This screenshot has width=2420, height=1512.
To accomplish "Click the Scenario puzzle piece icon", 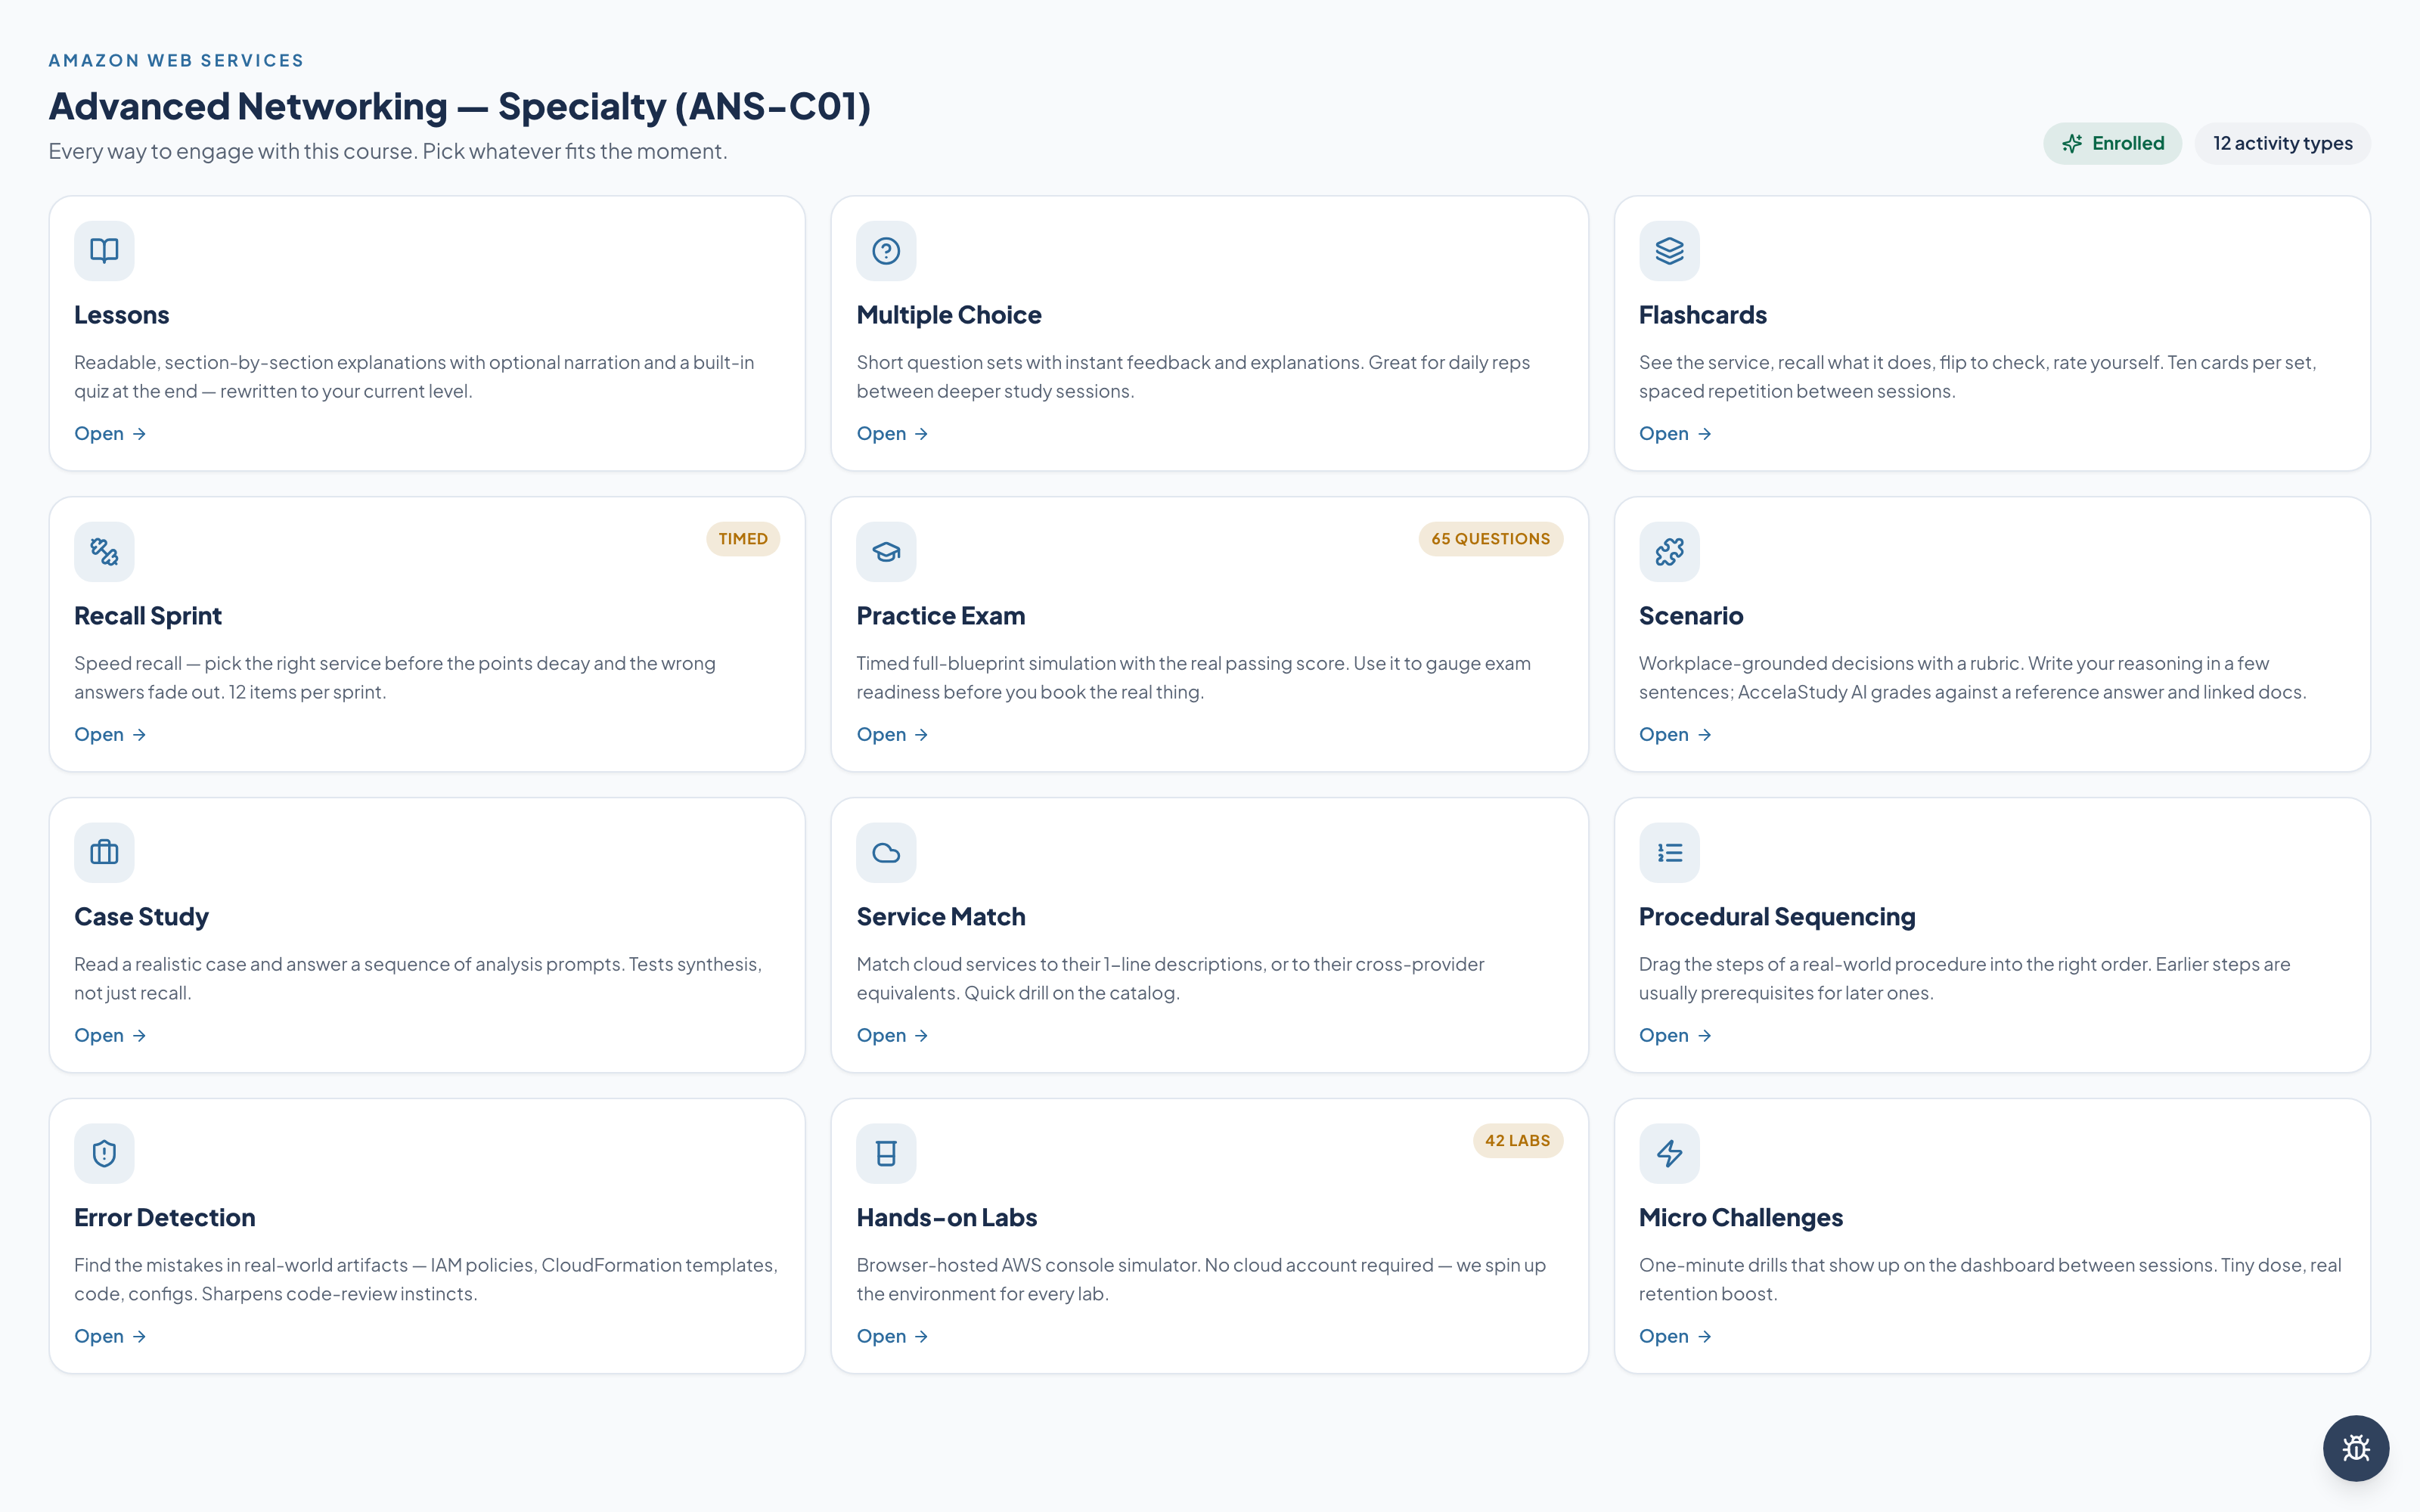I will pos(1669,551).
